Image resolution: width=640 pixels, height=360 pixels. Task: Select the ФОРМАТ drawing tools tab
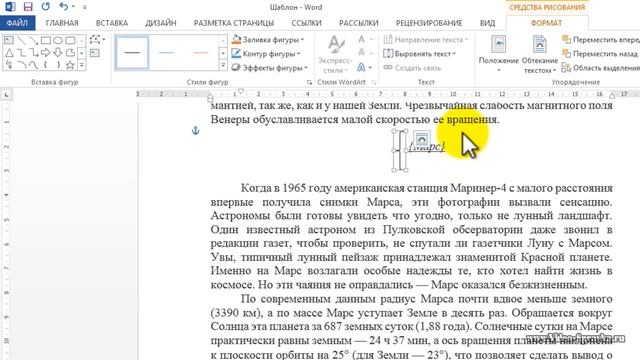[x=546, y=23]
